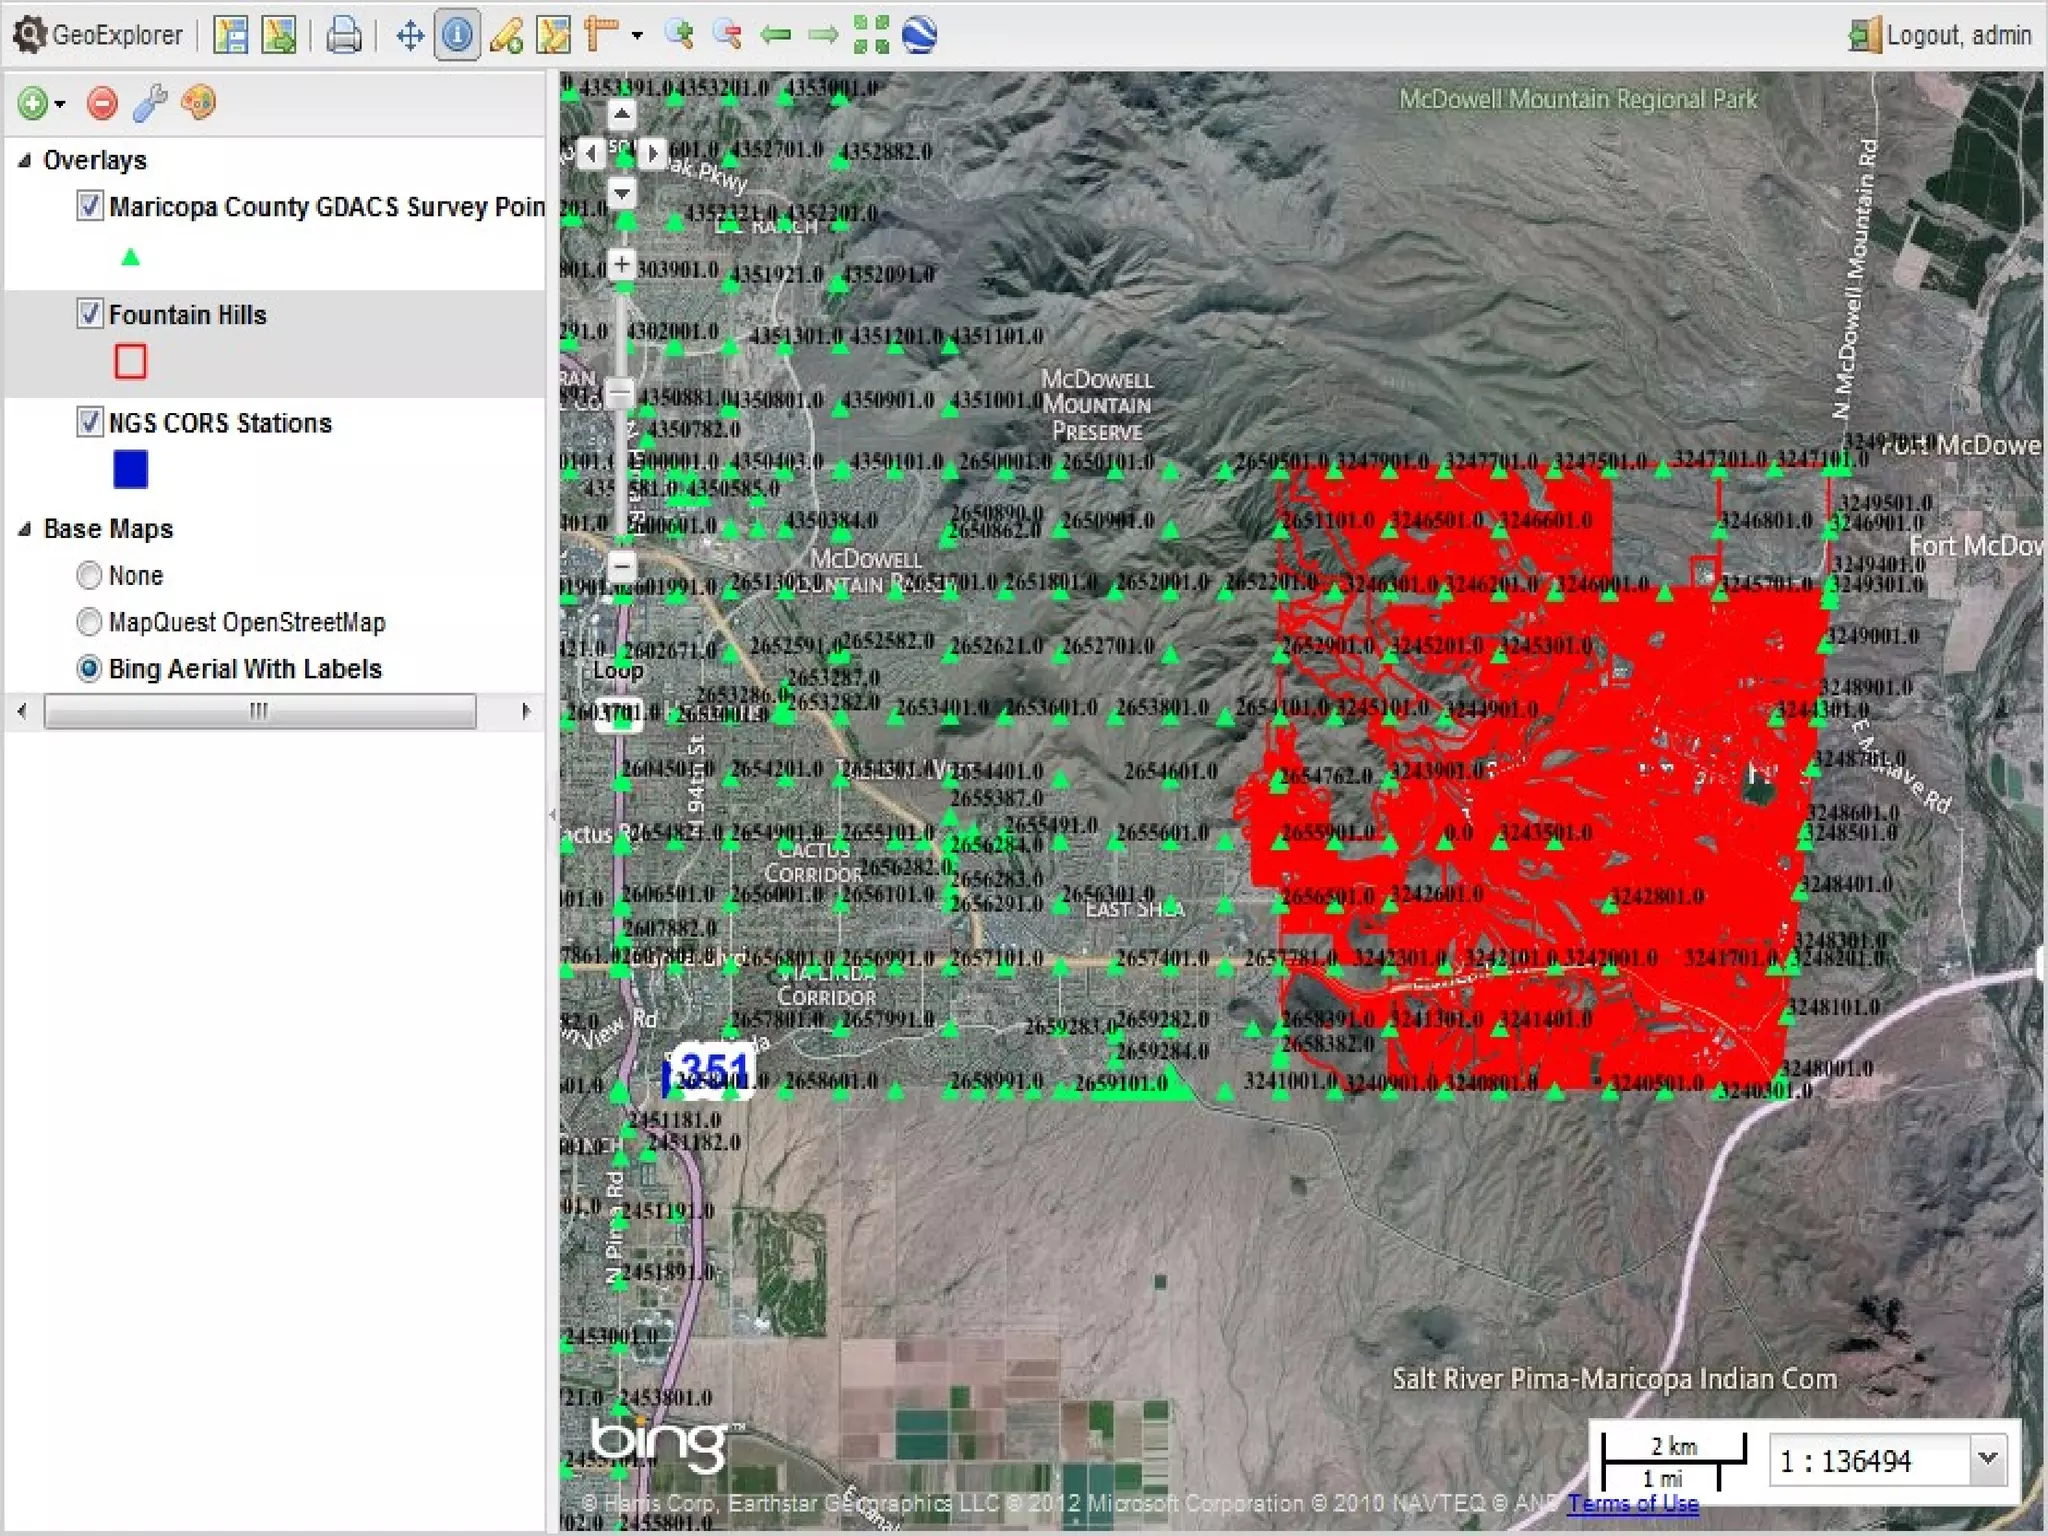Select MapQuest OpenStreetMap base map

click(x=90, y=622)
